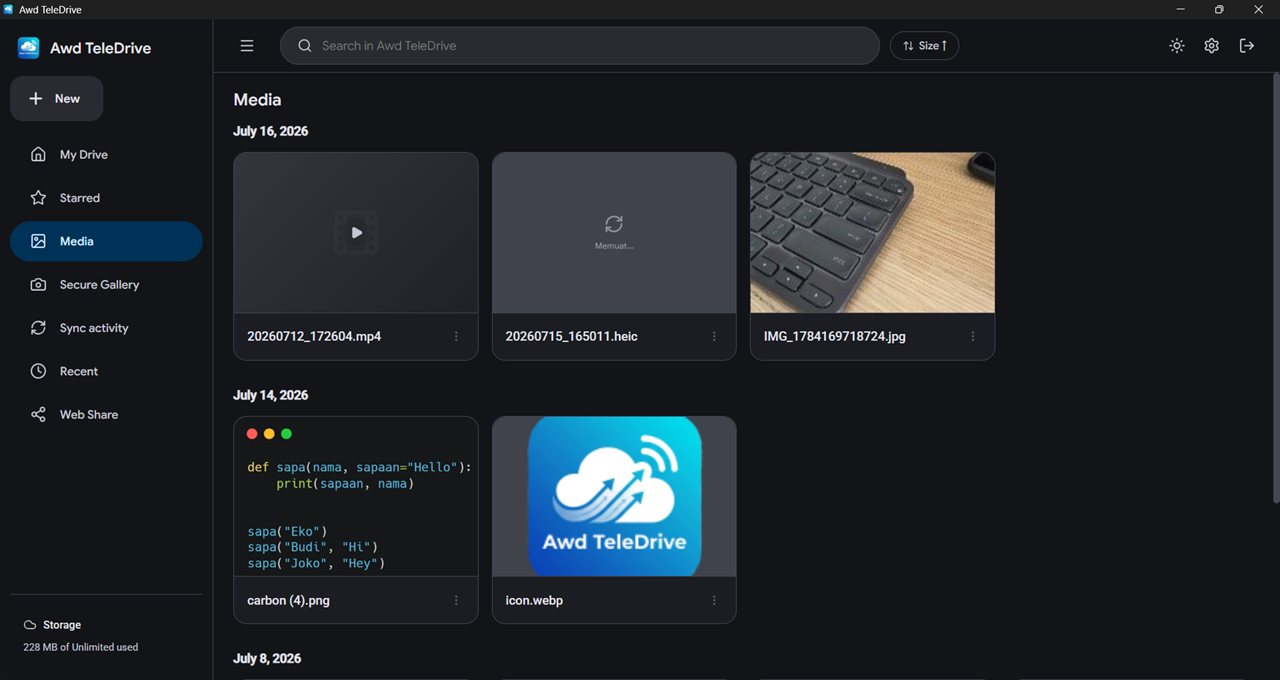This screenshot has height=680, width=1280.
Task: Toggle light/dark theme sun icon
Action: [1177, 46]
